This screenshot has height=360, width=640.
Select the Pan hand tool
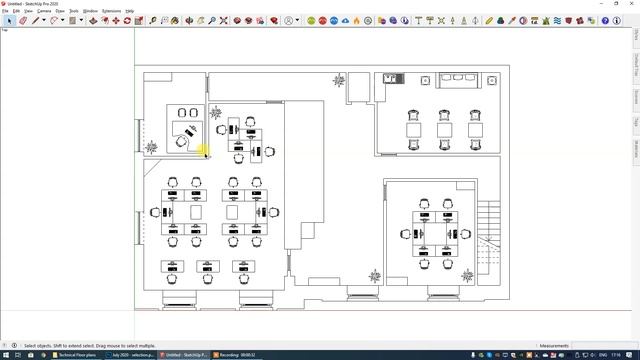click(x=200, y=20)
